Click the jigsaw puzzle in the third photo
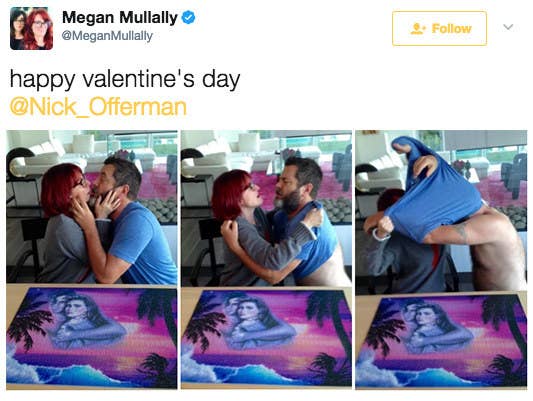 441,341
